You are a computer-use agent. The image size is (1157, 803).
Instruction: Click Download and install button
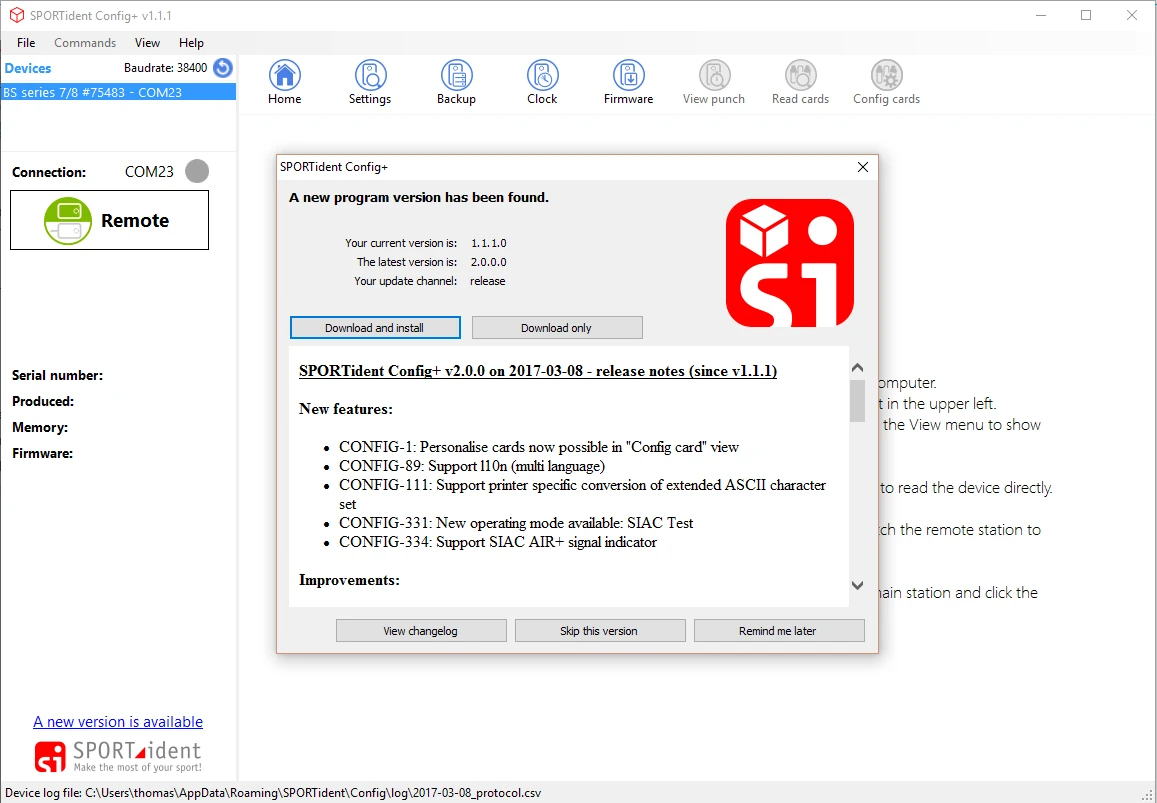click(375, 328)
